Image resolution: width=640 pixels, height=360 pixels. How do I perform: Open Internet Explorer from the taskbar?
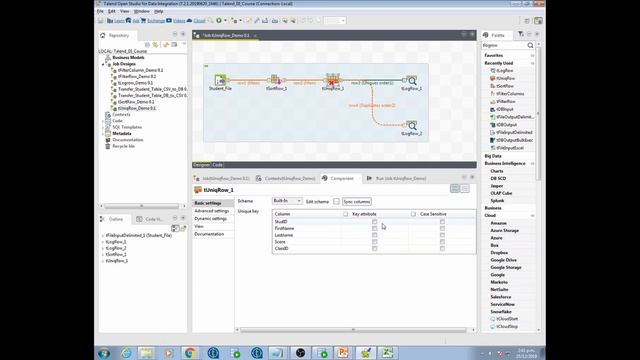[x=126, y=353]
